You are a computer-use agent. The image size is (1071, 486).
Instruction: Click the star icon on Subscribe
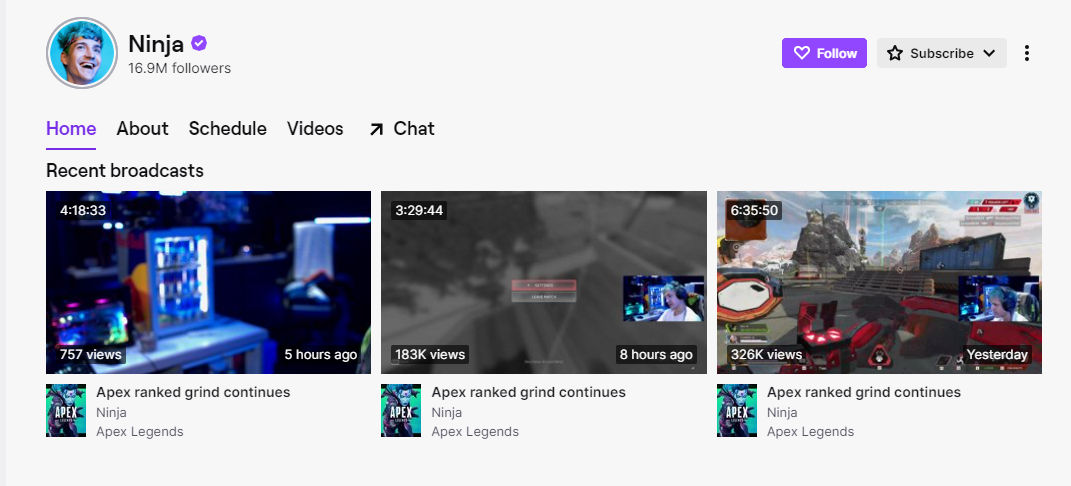point(895,53)
